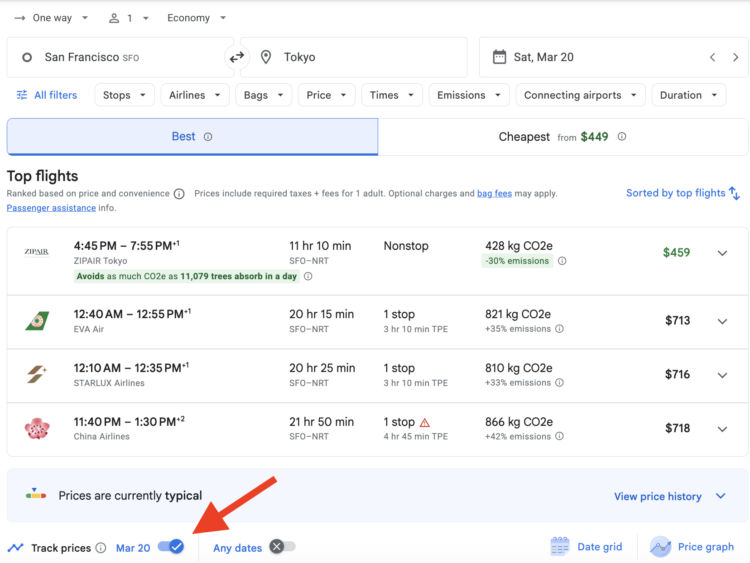Viewport: 750px width, 563px height.
Task: Open the Price graph view
Action: click(692, 546)
